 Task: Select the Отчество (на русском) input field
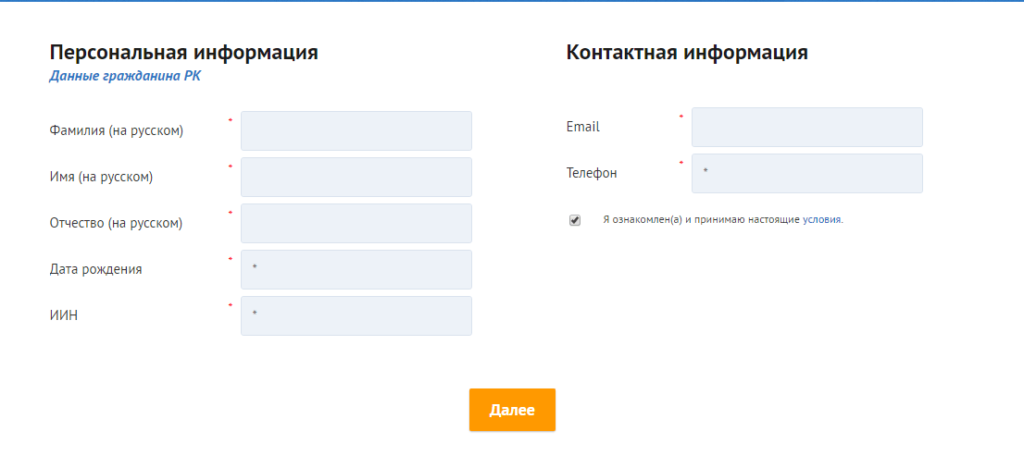coord(356,223)
